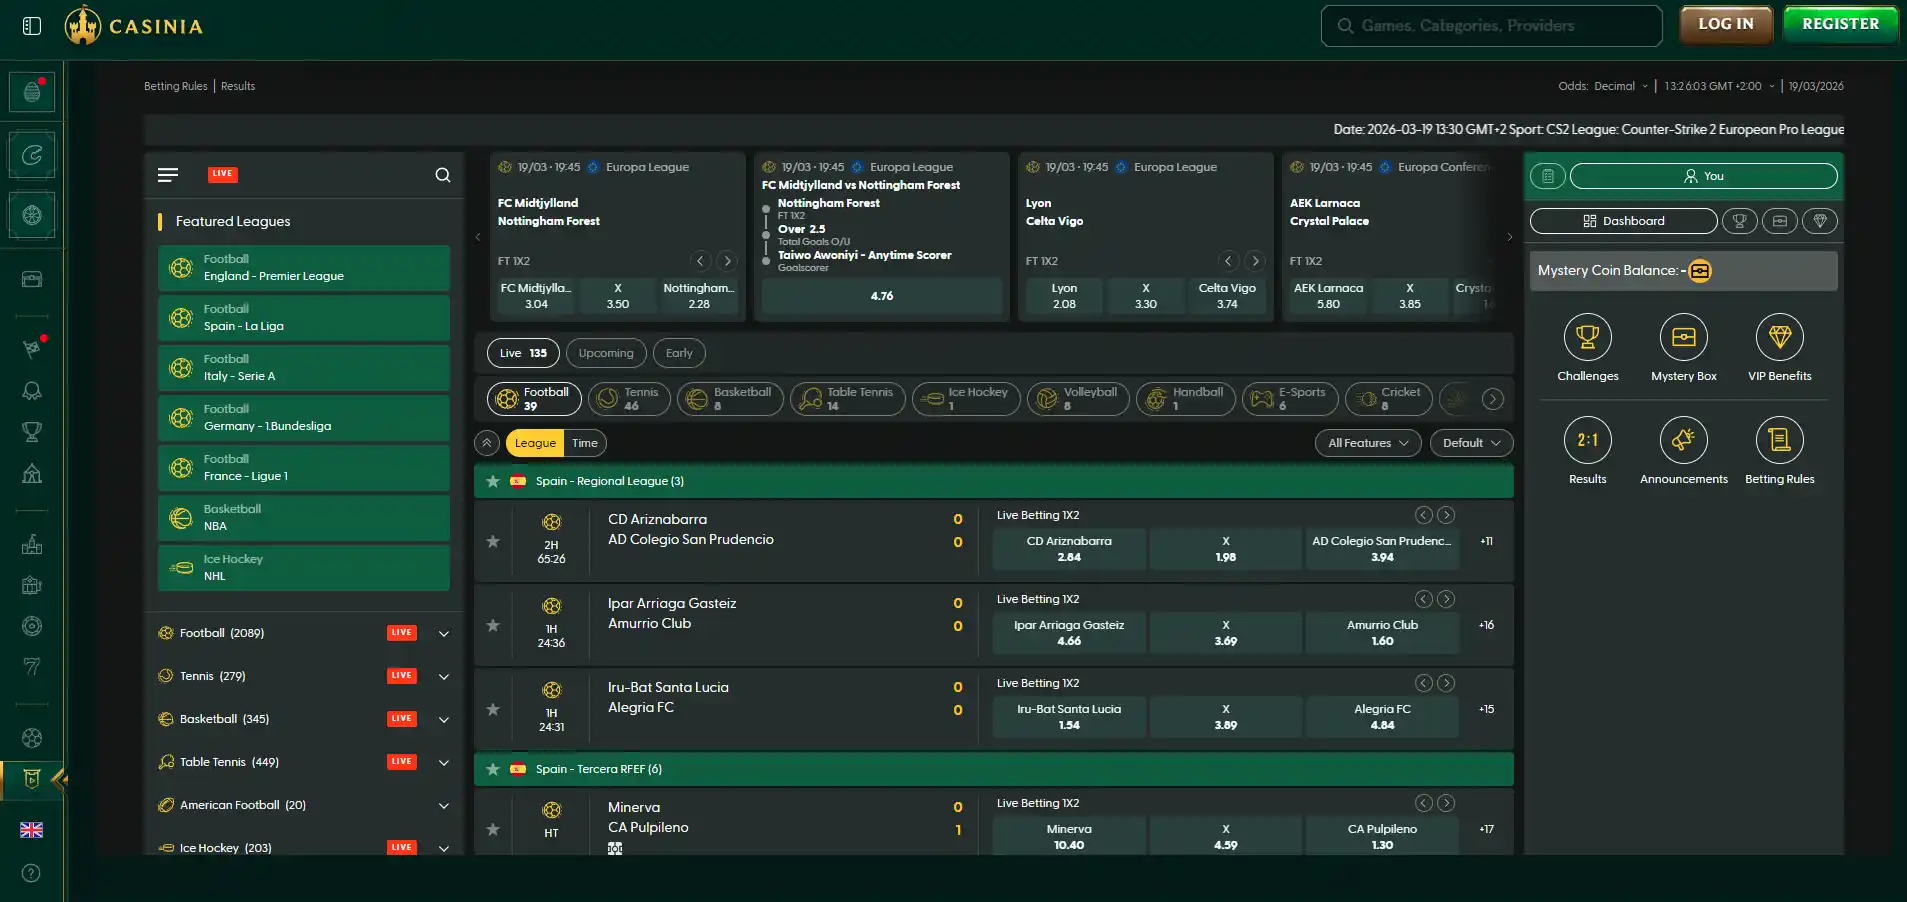Image resolution: width=1907 pixels, height=902 pixels.
Task: Open the Challenges trophy icon
Action: coord(1587,338)
